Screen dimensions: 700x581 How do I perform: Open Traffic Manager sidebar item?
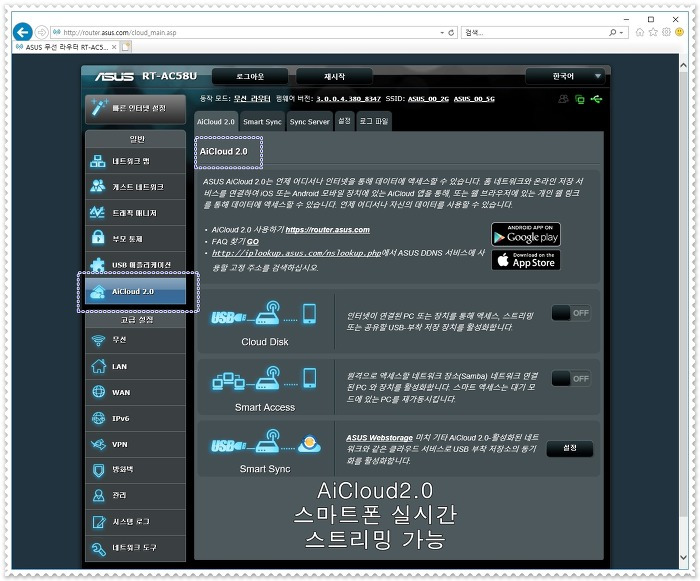(135, 213)
